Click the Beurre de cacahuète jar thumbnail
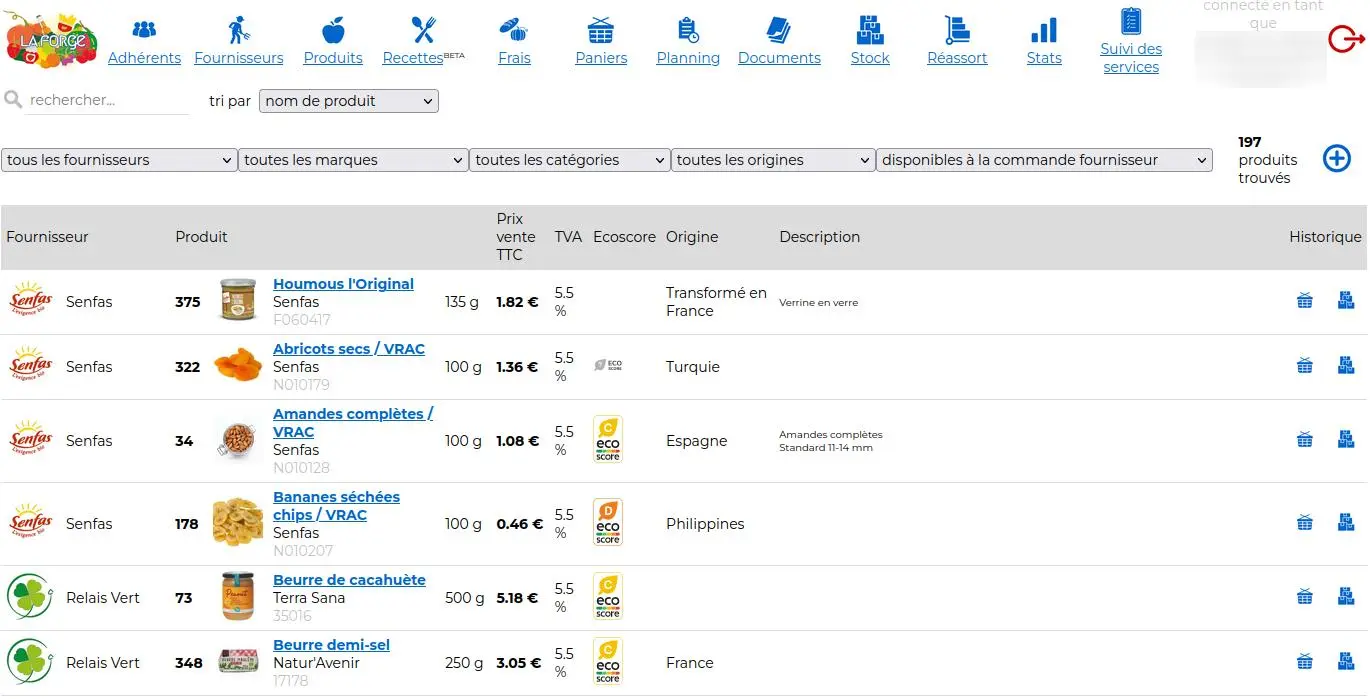Viewport: 1370px width, 699px height. (238, 596)
